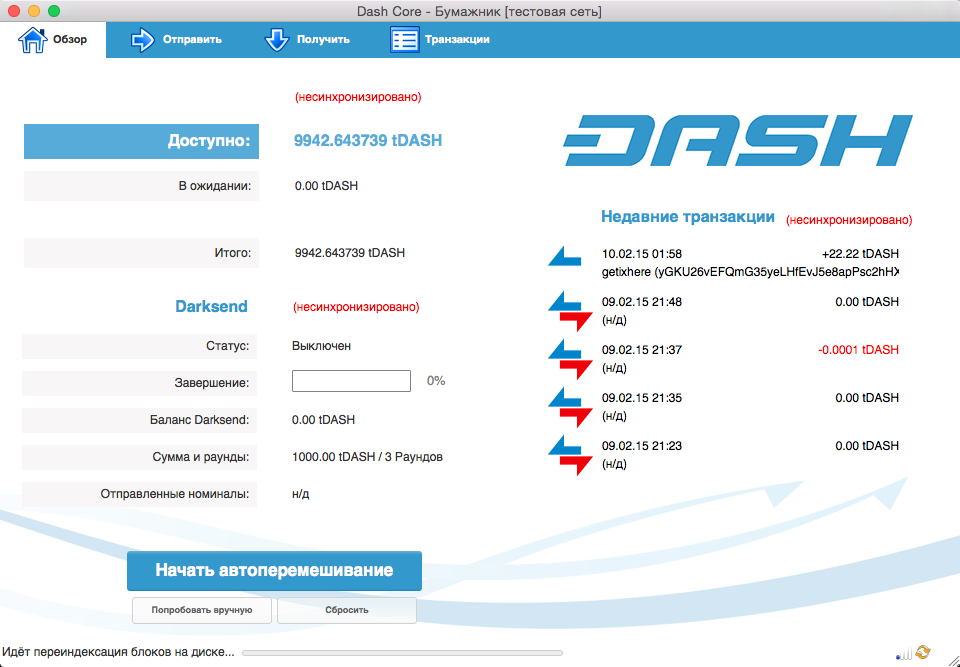Image resolution: width=960 pixels, height=667 pixels.
Task: Click the Статус value Выключен
Action: (321, 346)
